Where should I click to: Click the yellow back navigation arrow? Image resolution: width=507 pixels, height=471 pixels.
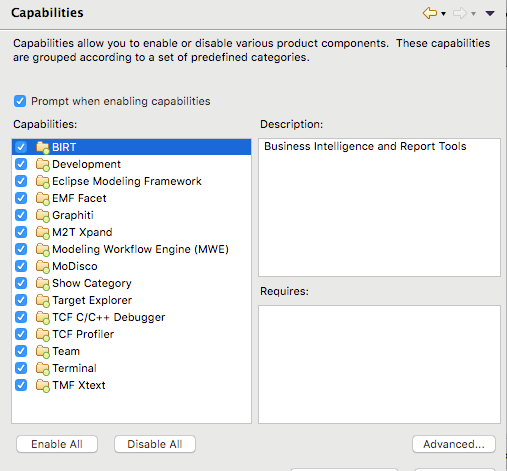(x=430, y=13)
